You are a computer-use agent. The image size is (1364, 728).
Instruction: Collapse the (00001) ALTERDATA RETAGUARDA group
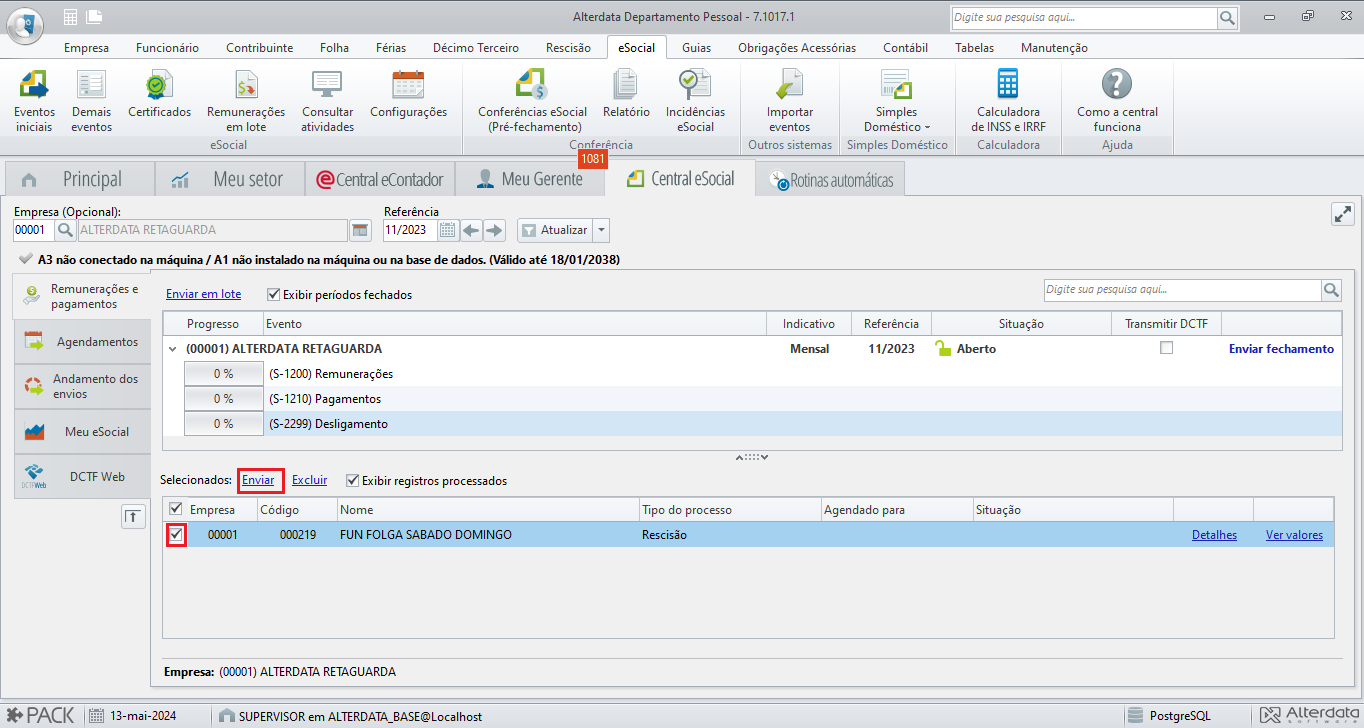pyautogui.click(x=173, y=349)
